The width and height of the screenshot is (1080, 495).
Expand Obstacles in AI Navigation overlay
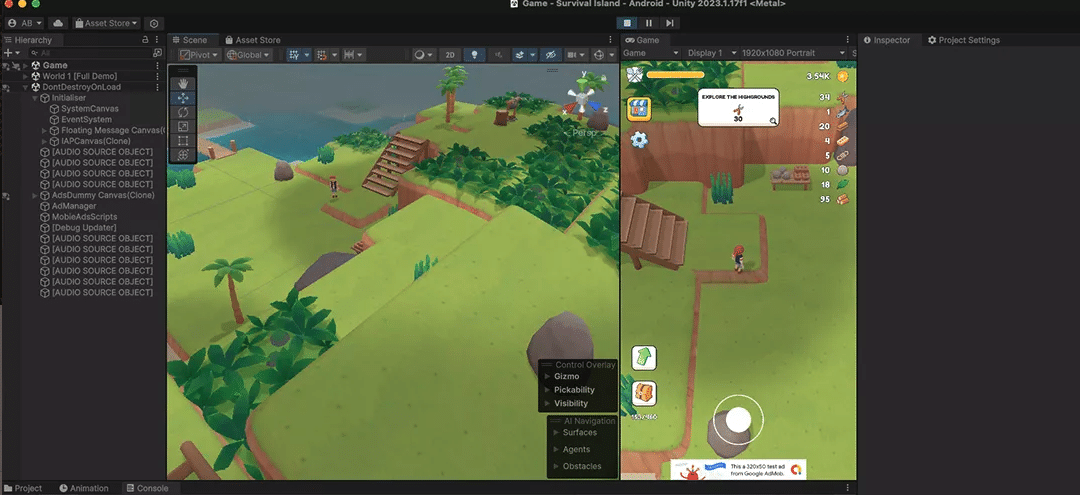[556, 466]
